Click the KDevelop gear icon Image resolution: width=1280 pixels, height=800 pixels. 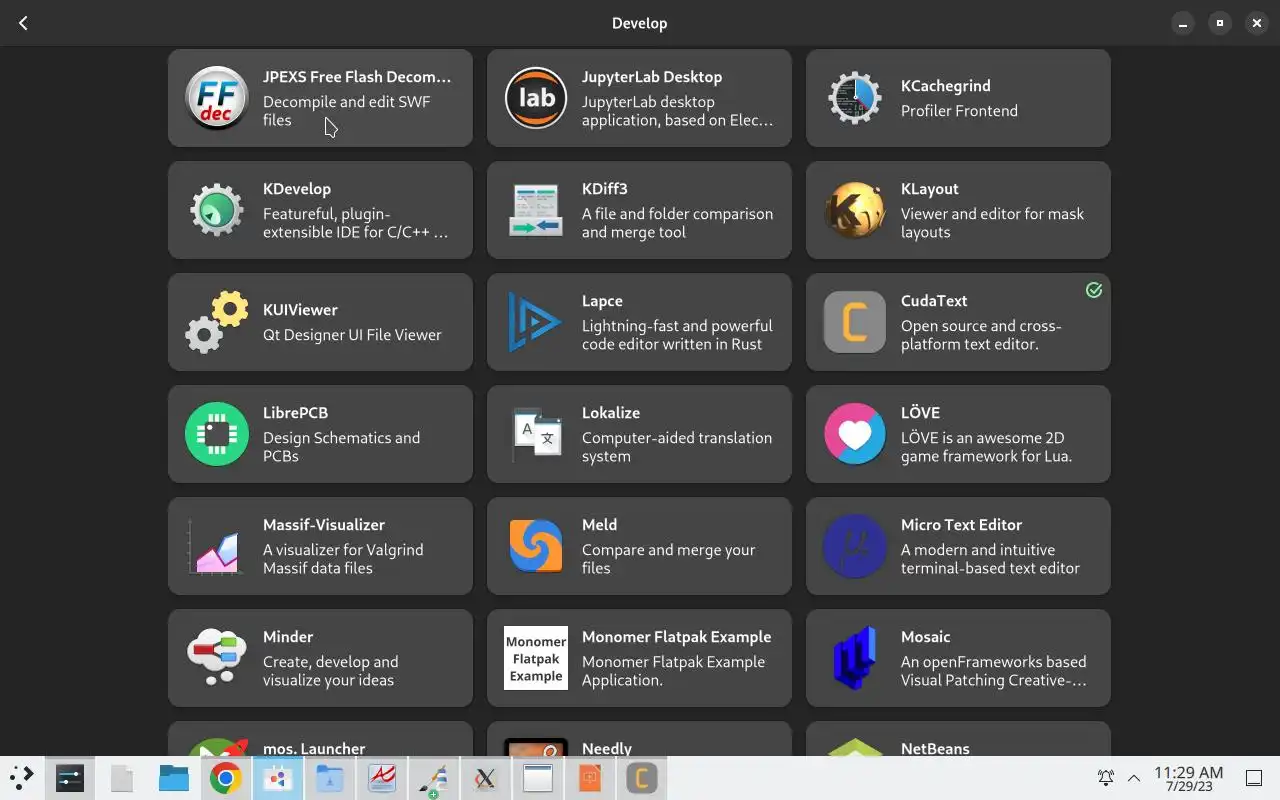pos(217,210)
